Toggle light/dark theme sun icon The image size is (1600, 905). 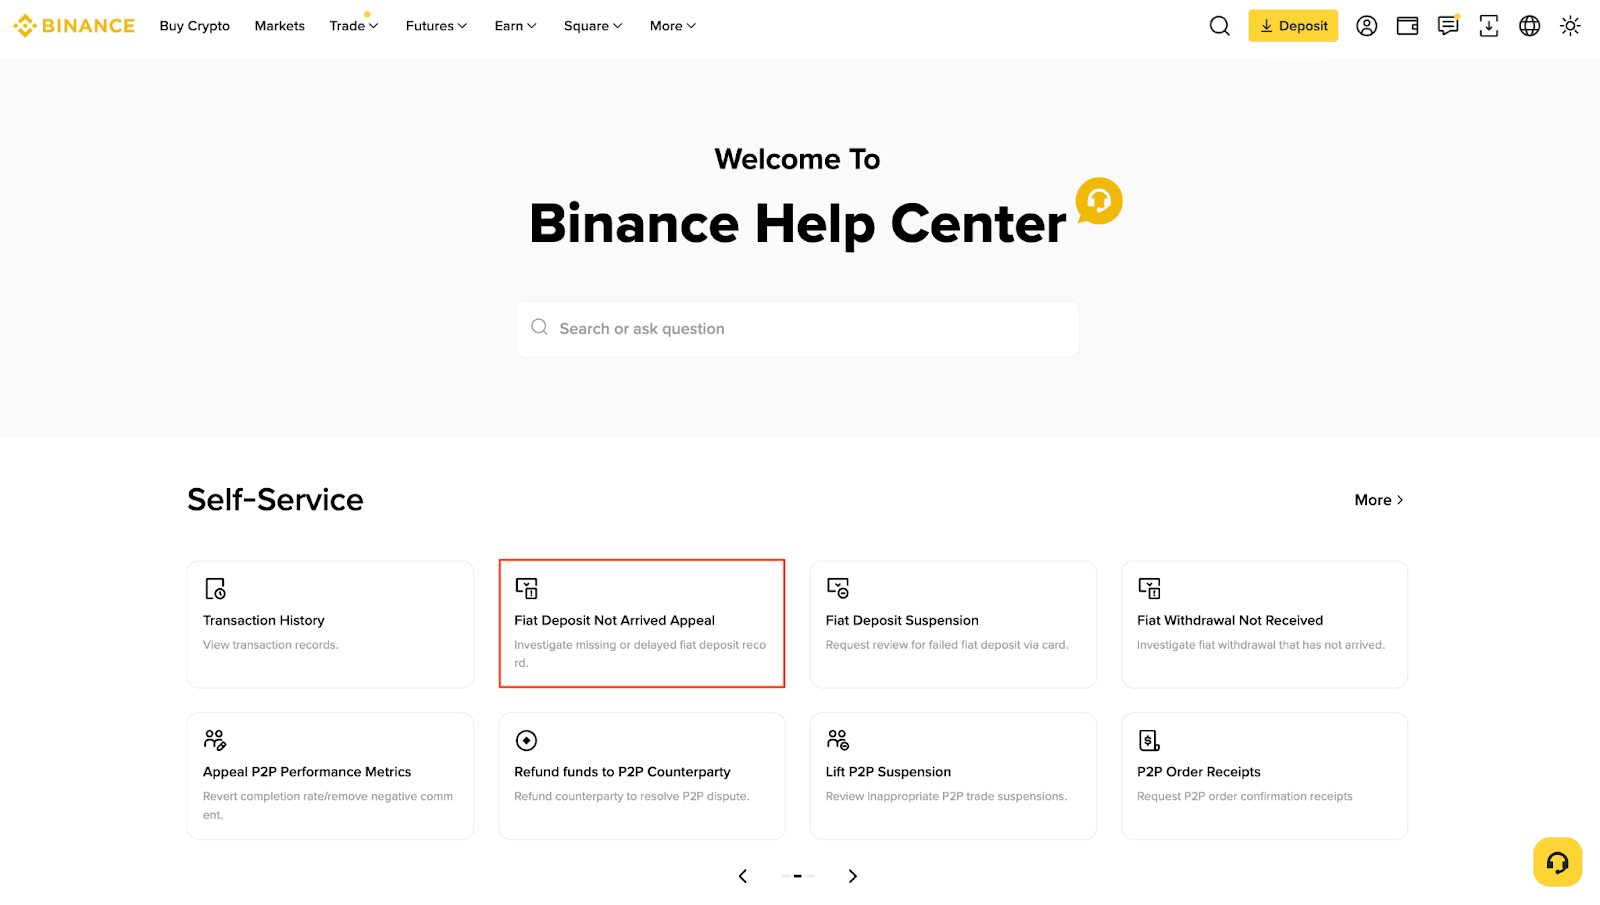pyautogui.click(x=1570, y=26)
